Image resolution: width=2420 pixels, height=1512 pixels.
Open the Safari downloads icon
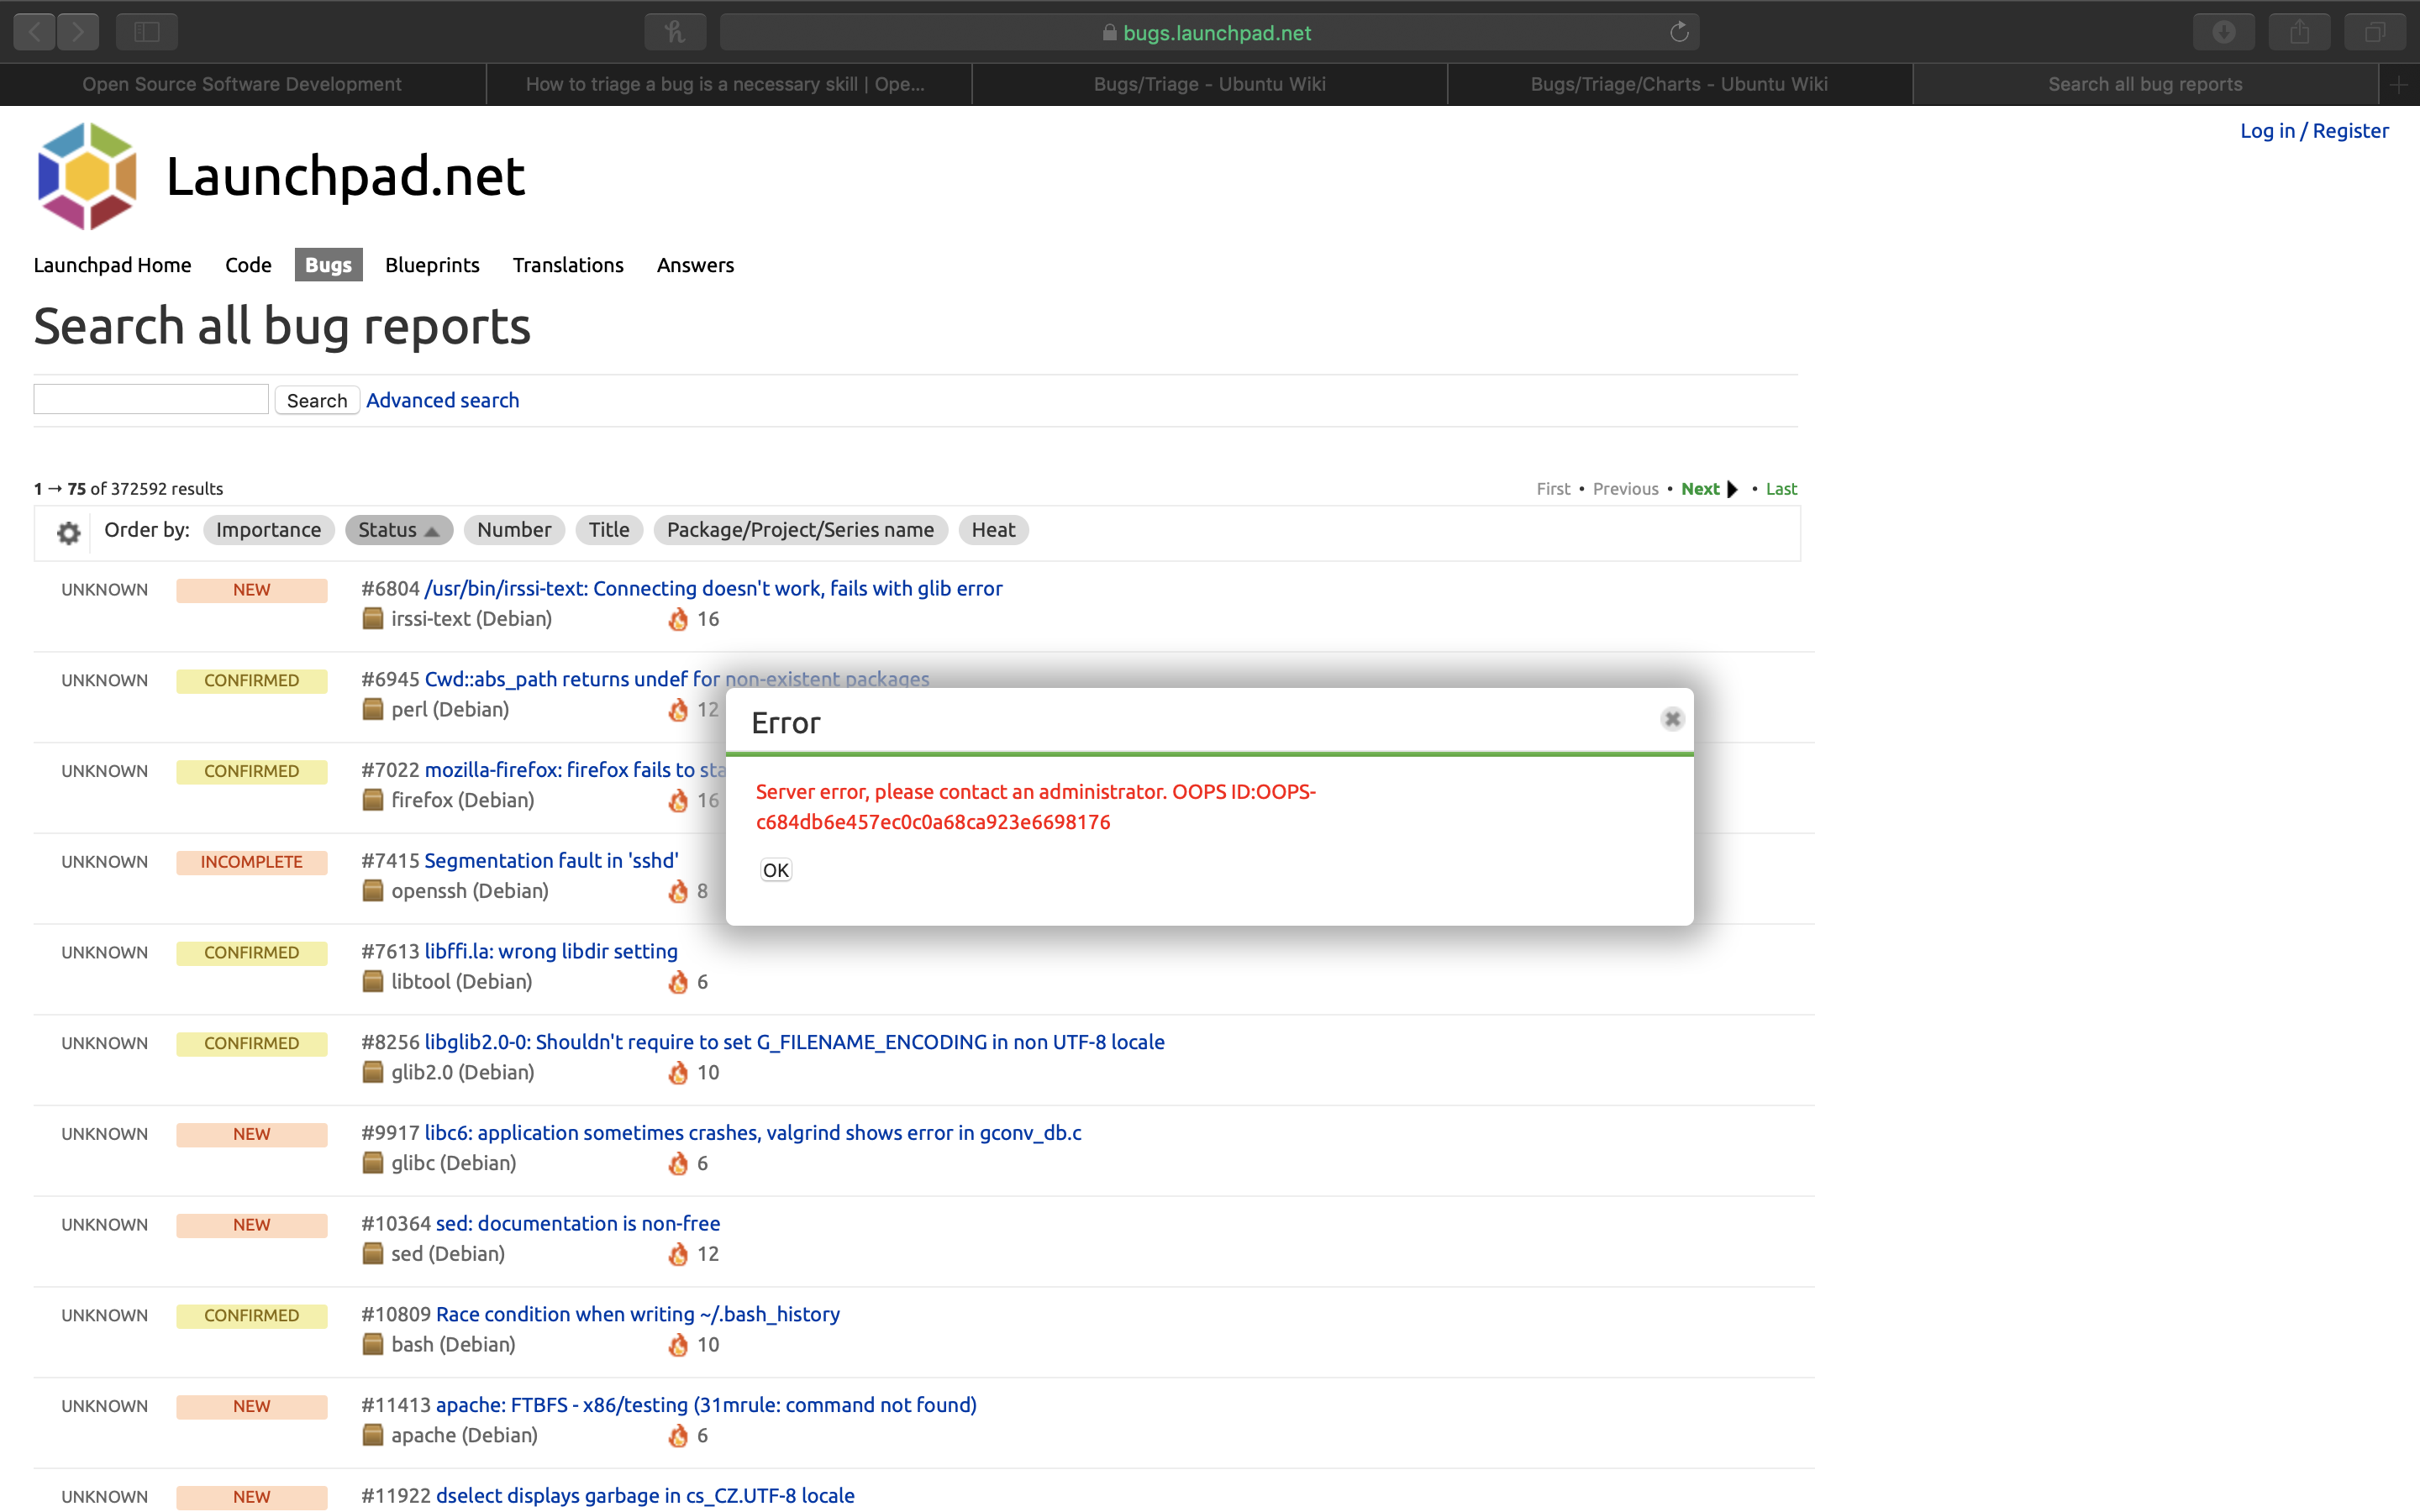click(2223, 32)
